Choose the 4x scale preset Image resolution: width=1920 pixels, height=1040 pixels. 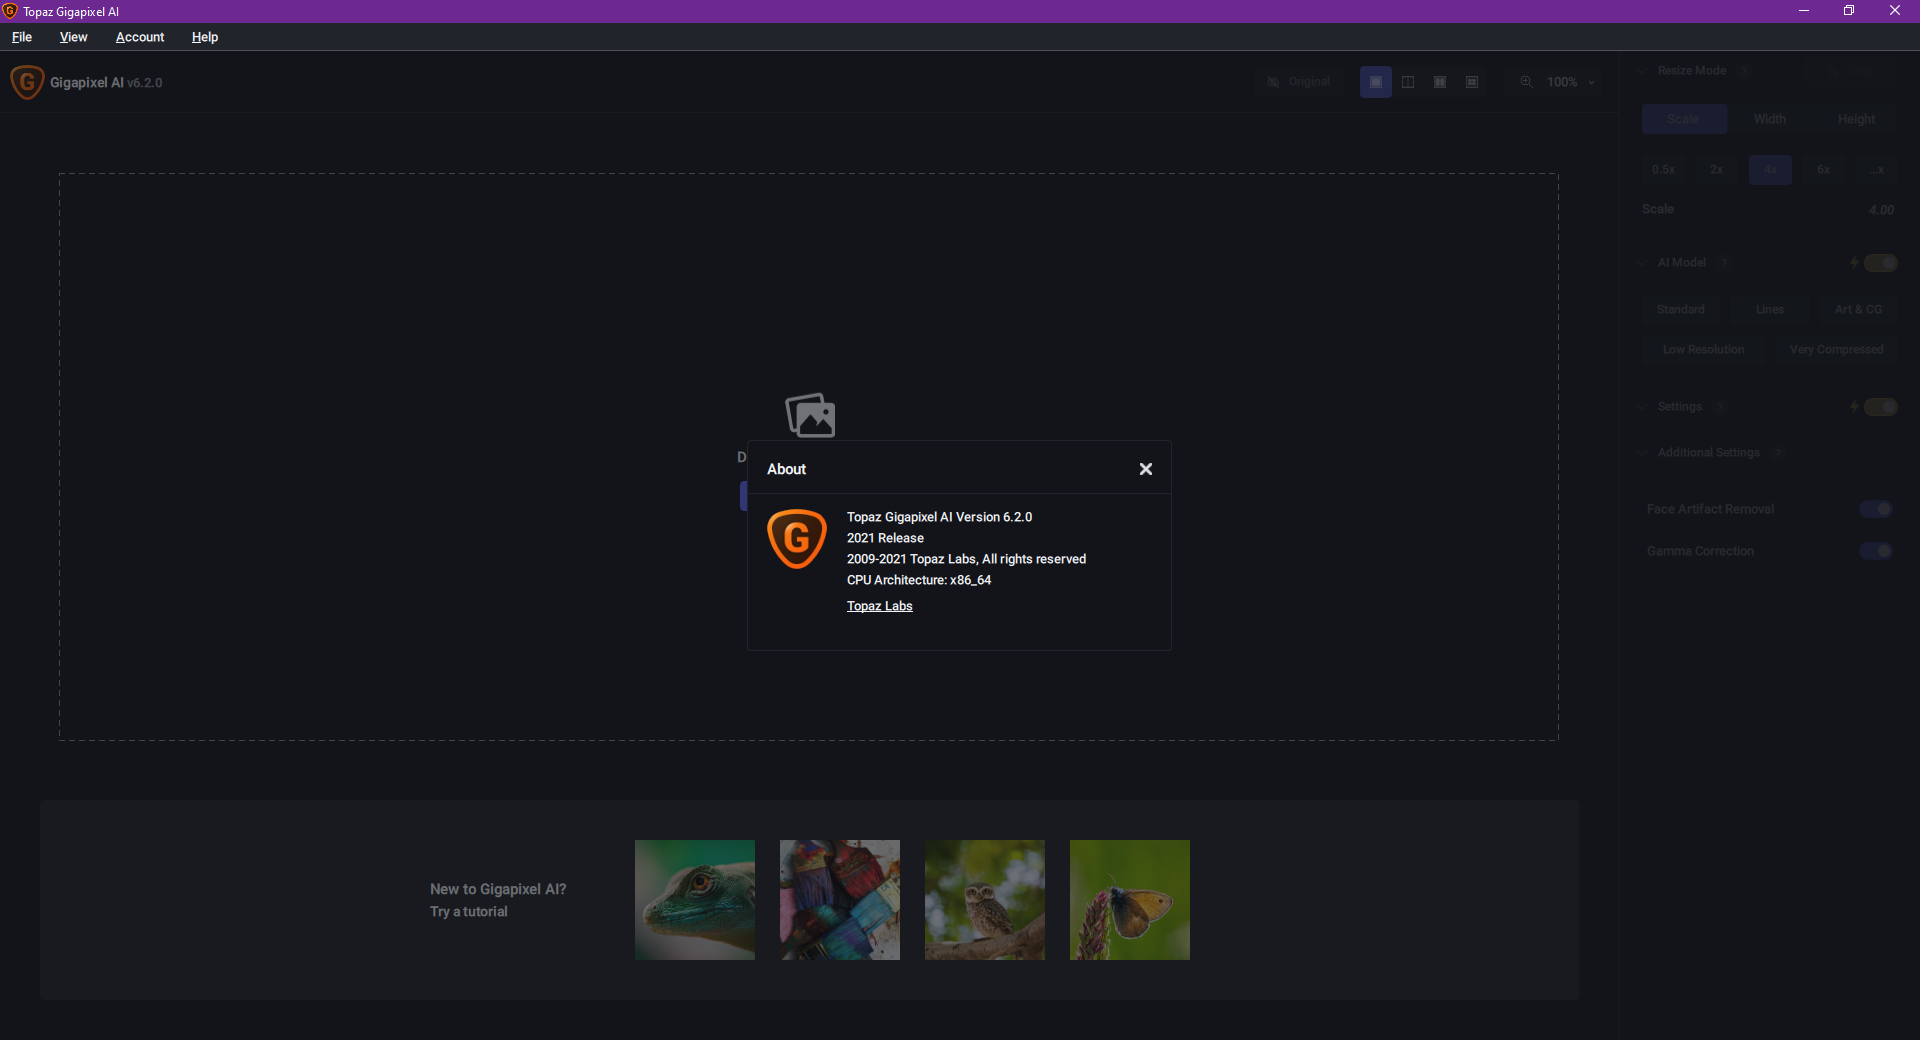(x=1770, y=170)
